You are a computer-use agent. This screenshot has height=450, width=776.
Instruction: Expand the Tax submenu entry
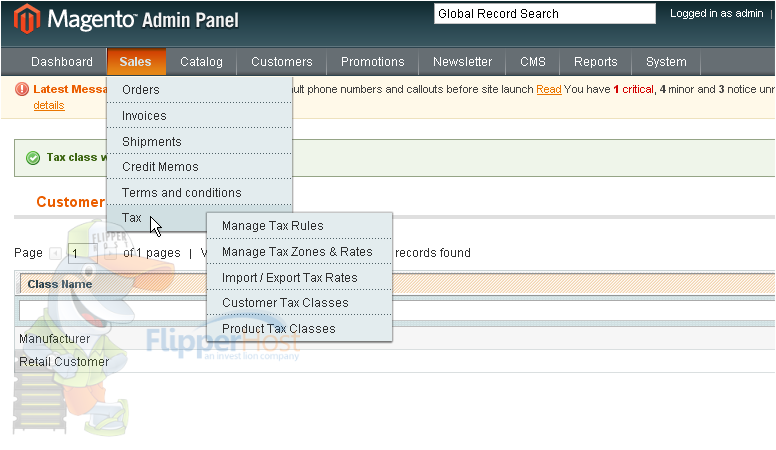pyautogui.click(x=157, y=218)
